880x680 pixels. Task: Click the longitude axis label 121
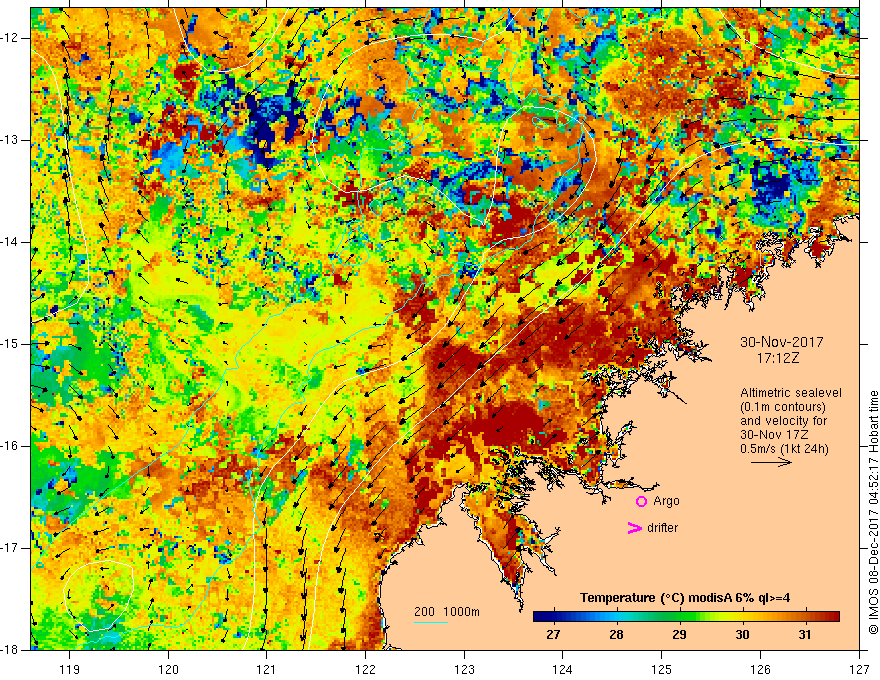[266, 669]
